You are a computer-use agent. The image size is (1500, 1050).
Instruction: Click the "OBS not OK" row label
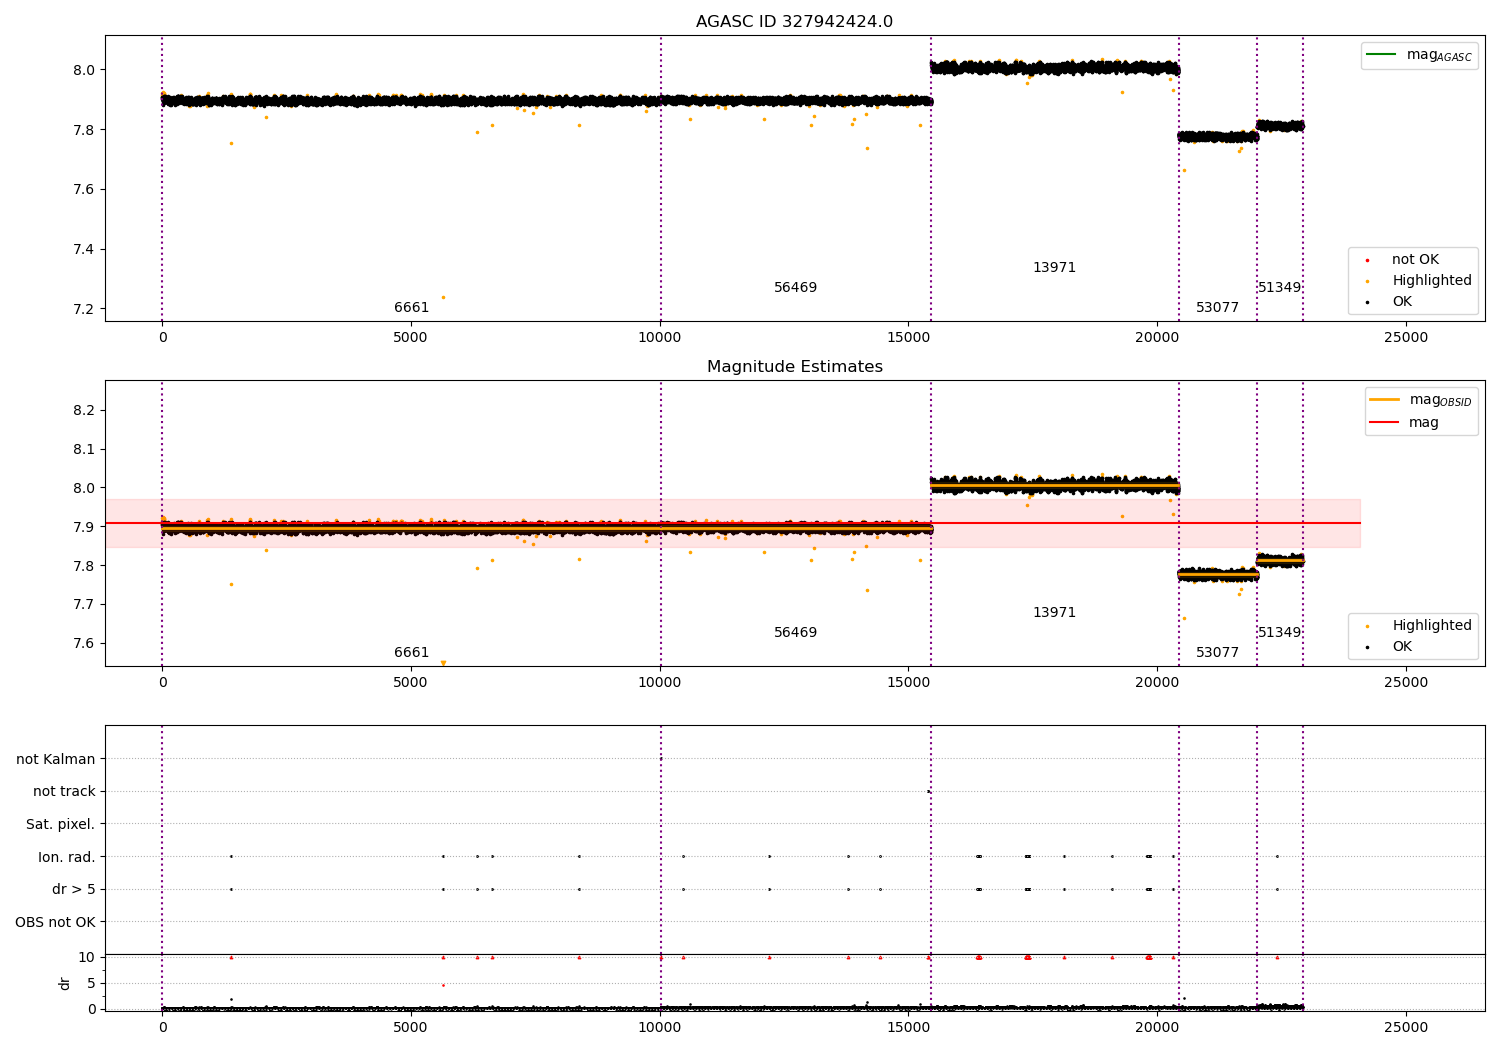click(55, 922)
